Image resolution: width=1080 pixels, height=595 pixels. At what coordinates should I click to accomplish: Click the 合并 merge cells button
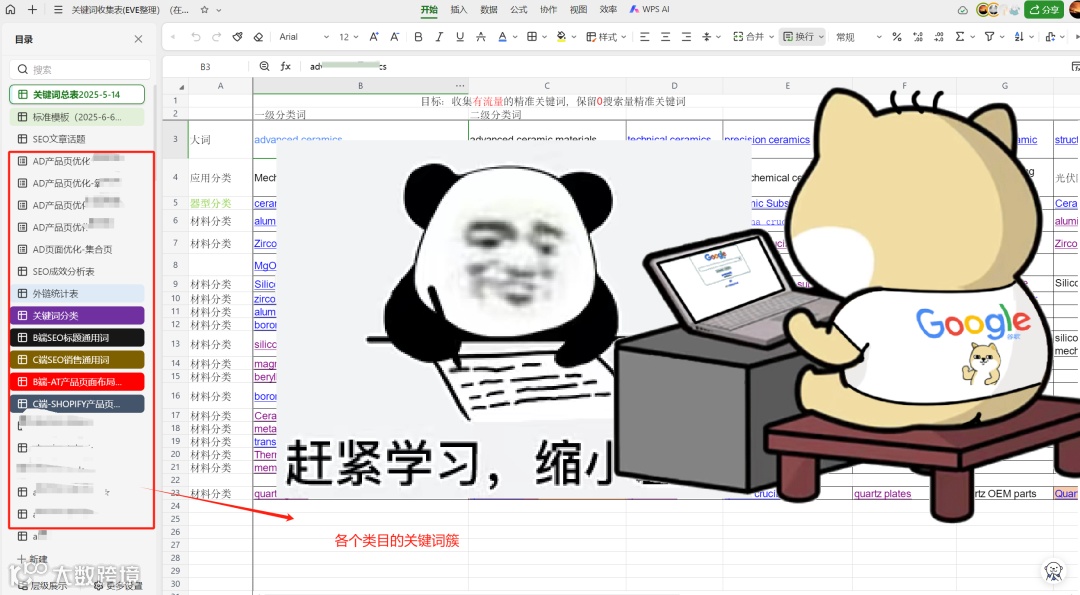click(x=749, y=36)
